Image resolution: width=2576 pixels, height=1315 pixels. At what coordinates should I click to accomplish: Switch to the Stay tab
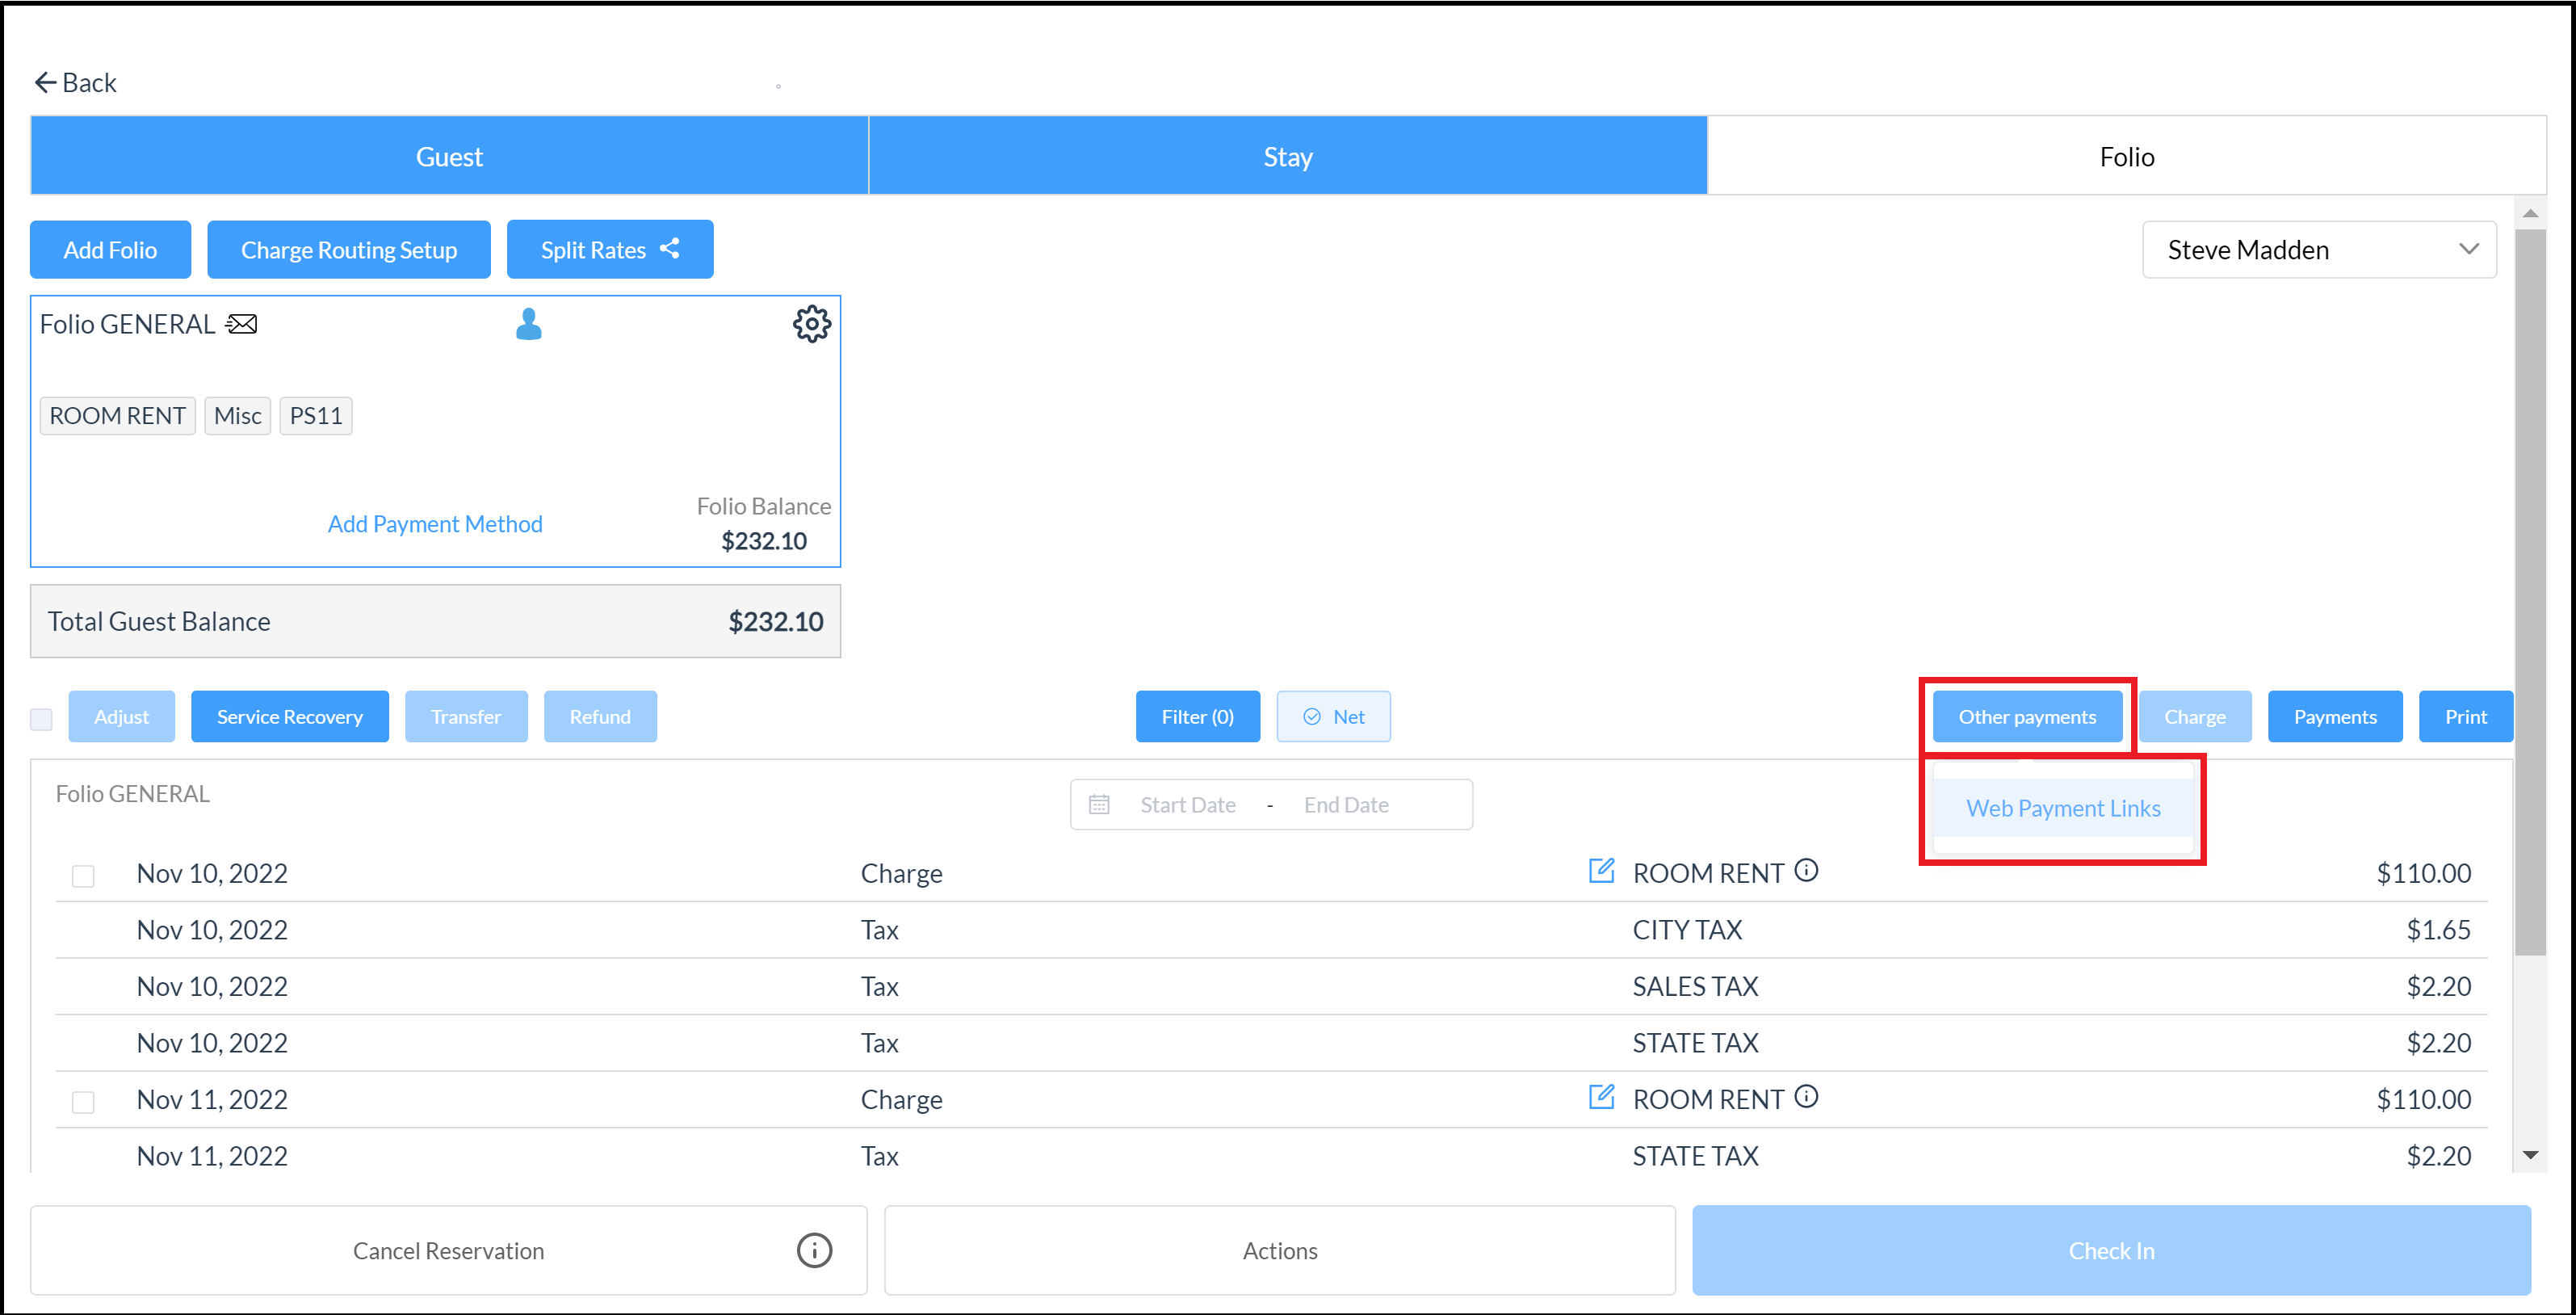[x=1287, y=156]
